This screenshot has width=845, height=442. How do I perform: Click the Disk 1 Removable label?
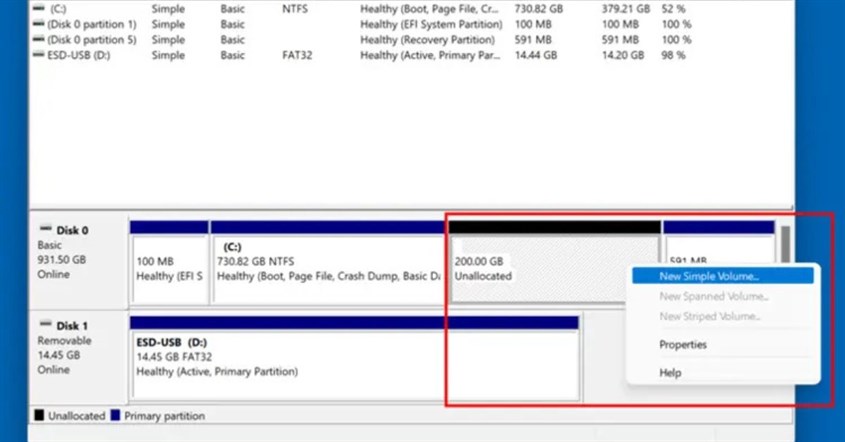[64, 341]
